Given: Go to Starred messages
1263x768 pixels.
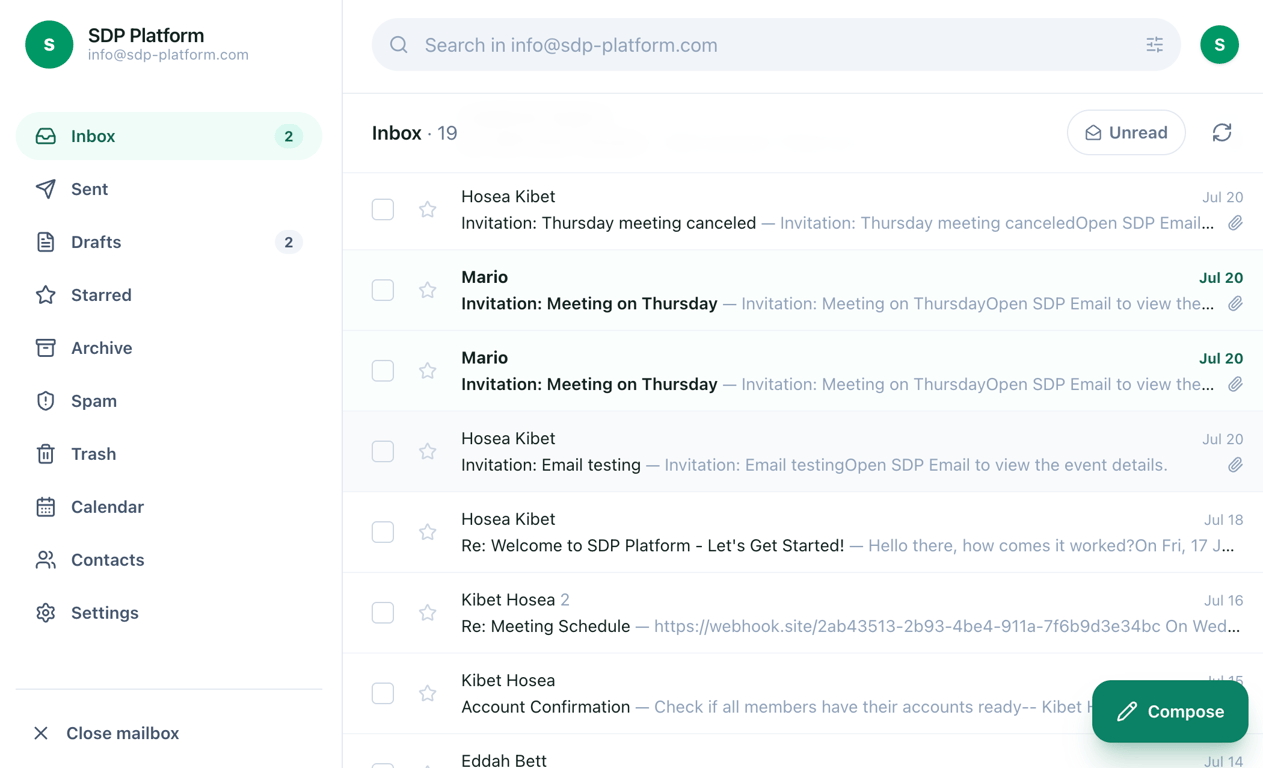Looking at the screenshot, I should pyautogui.click(x=169, y=295).
